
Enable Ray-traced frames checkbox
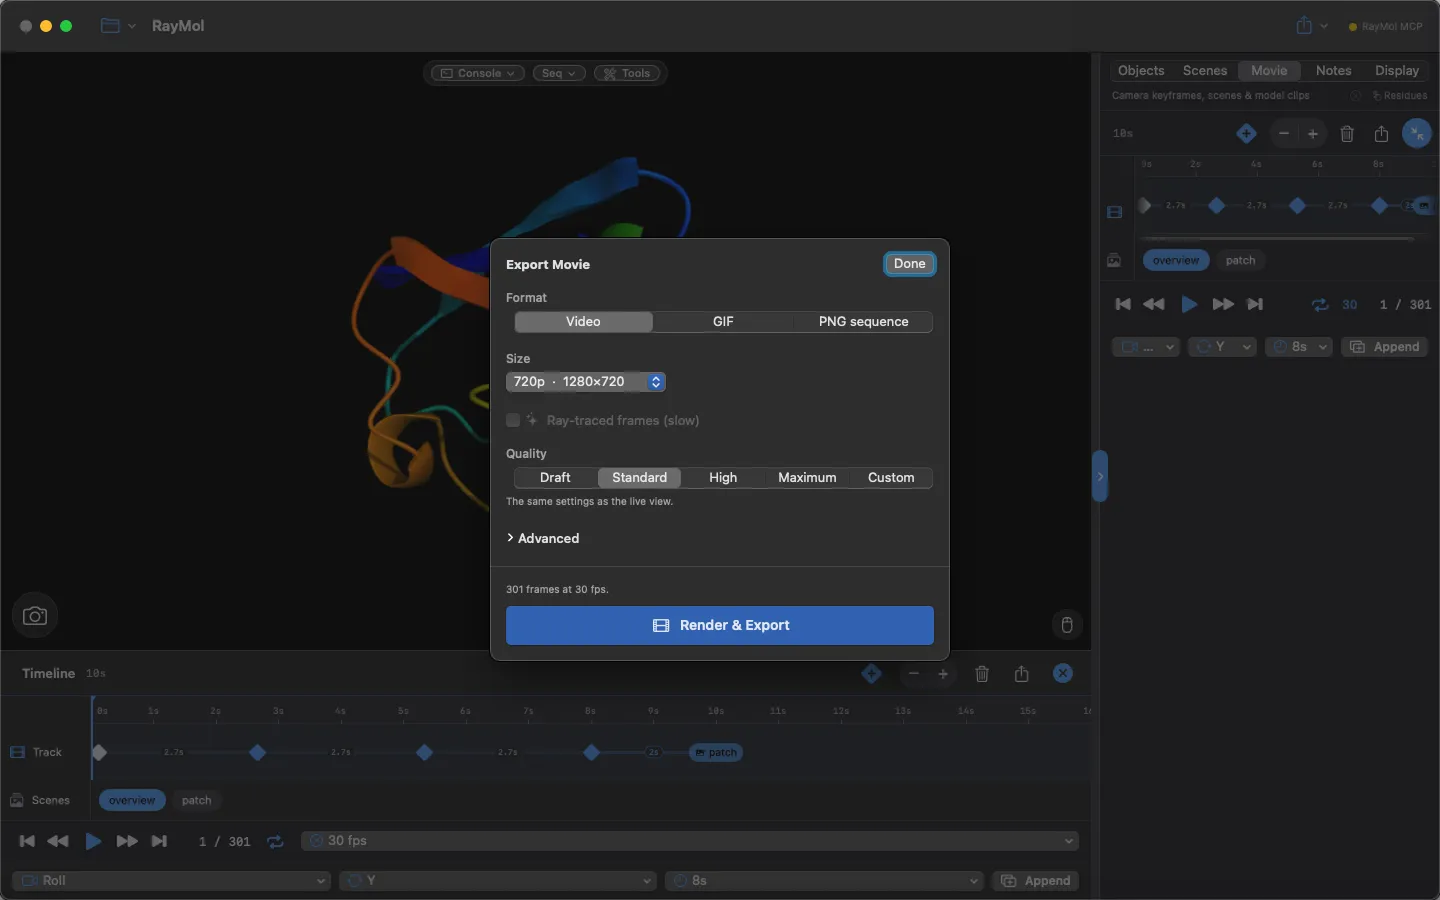click(x=513, y=421)
